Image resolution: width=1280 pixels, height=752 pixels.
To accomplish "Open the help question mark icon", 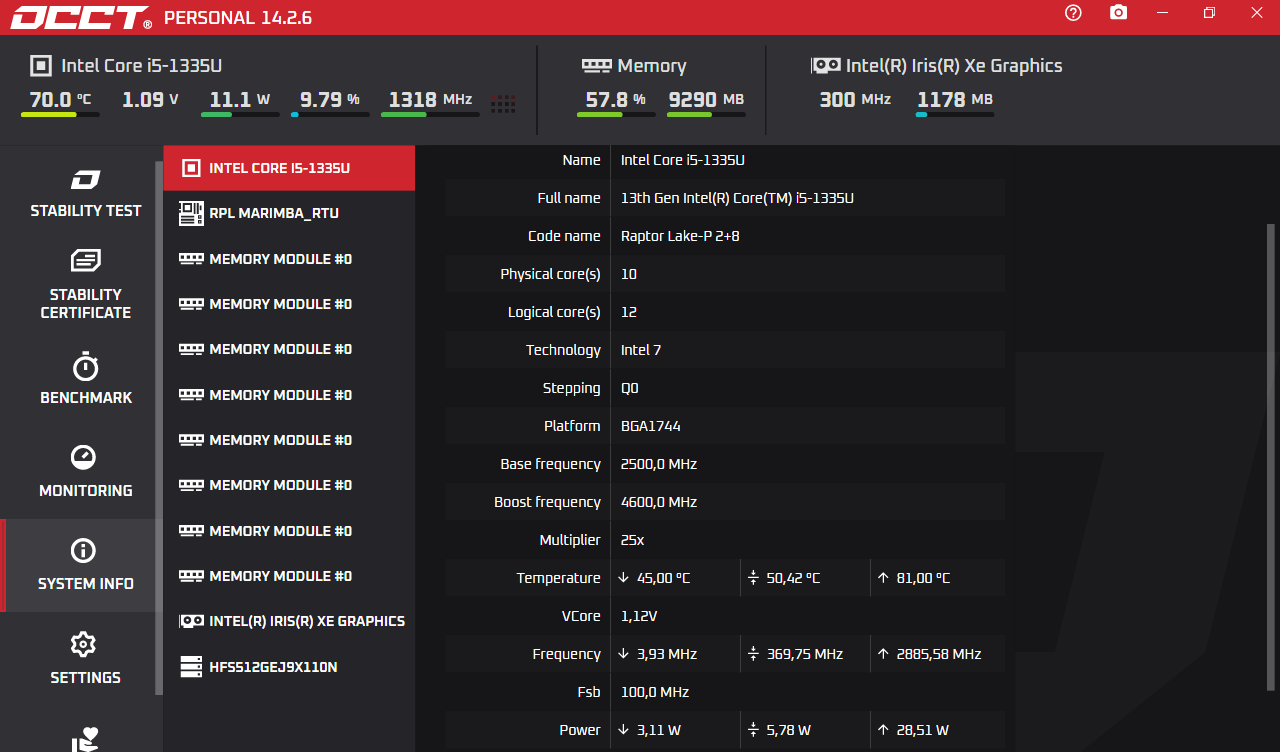I will tap(1073, 13).
